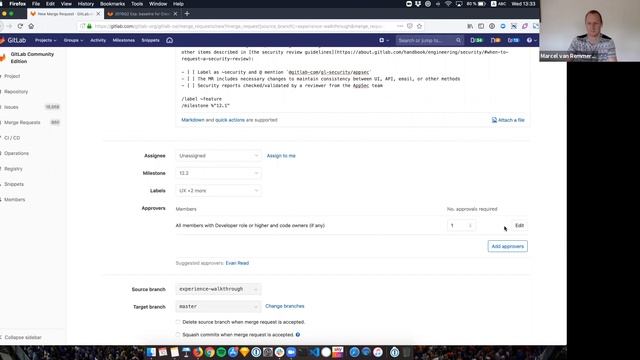Click the Firefox home button
Image resolution: width=640 pixels, height=360 pixels.
[x=31, y=26]
